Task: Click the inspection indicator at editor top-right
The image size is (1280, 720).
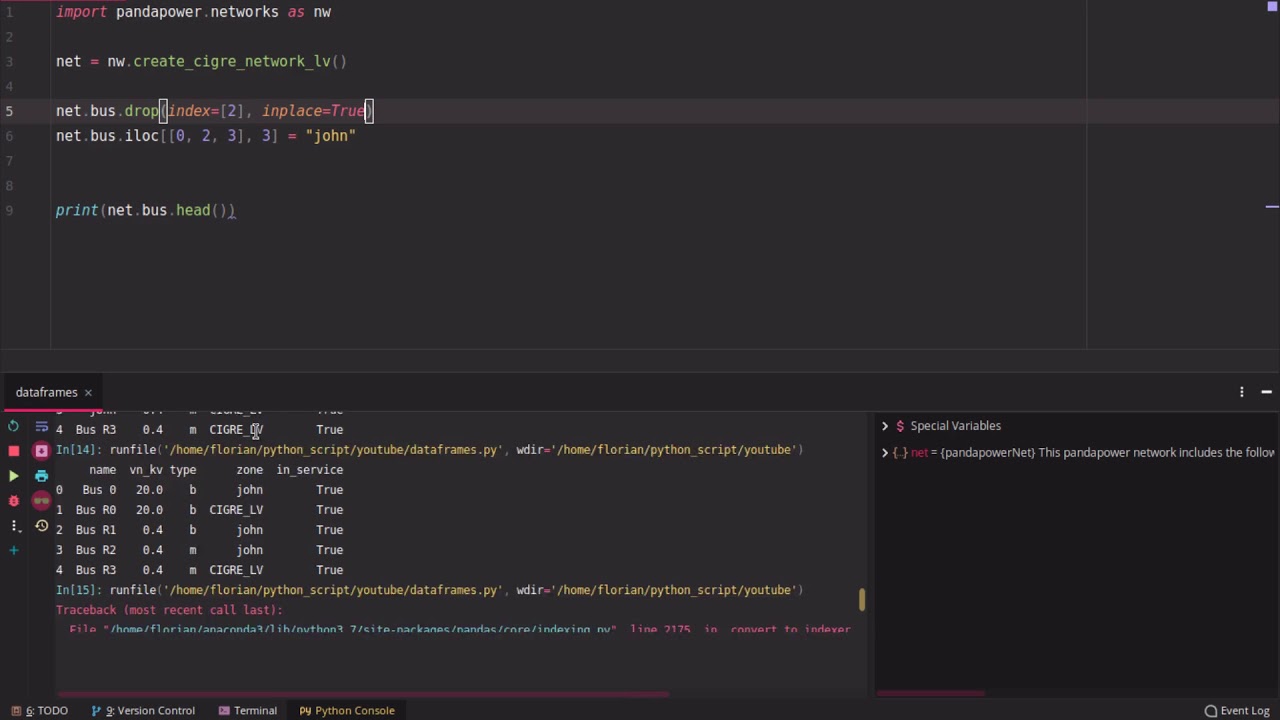Action: tap(1272, 6)
